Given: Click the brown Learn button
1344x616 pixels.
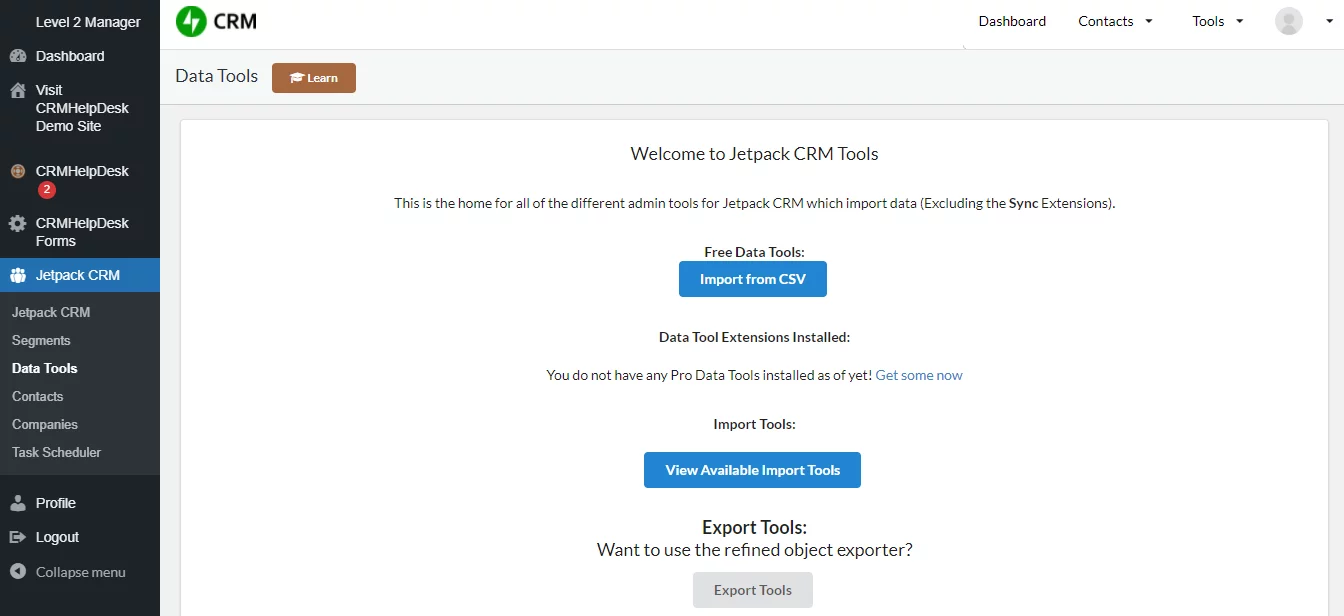Looking at the screenshot, I should point(314,78).
